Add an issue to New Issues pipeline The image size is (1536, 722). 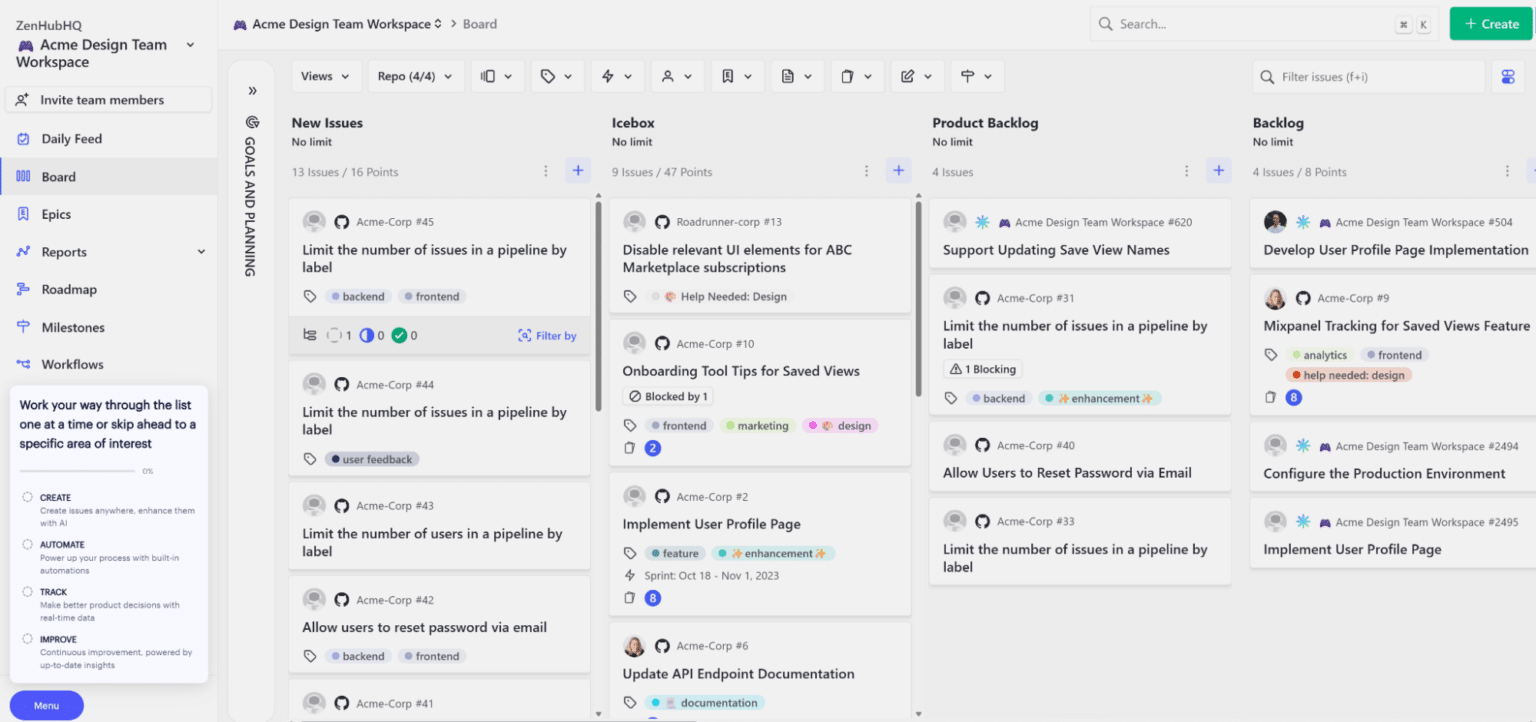coord(578,171)
